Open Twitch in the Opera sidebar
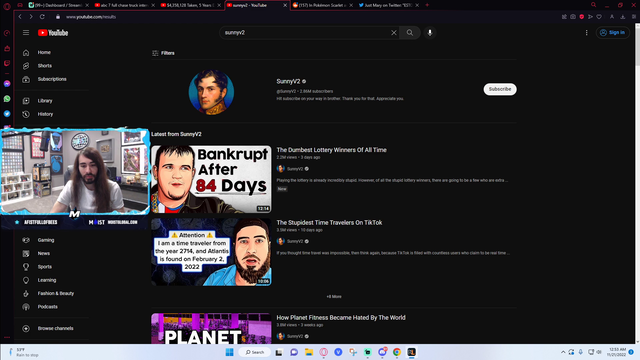Viewport: 640px width, 360px height. point(7,63)
